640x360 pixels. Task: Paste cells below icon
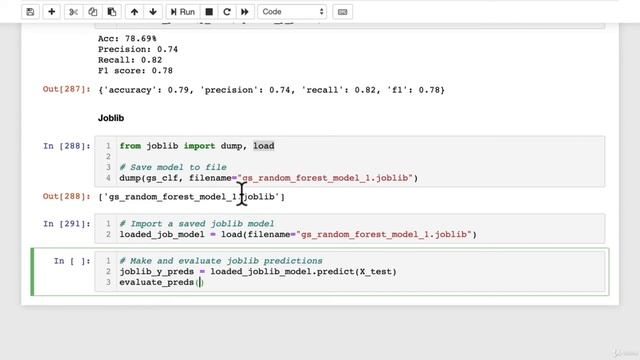point(112,12)
